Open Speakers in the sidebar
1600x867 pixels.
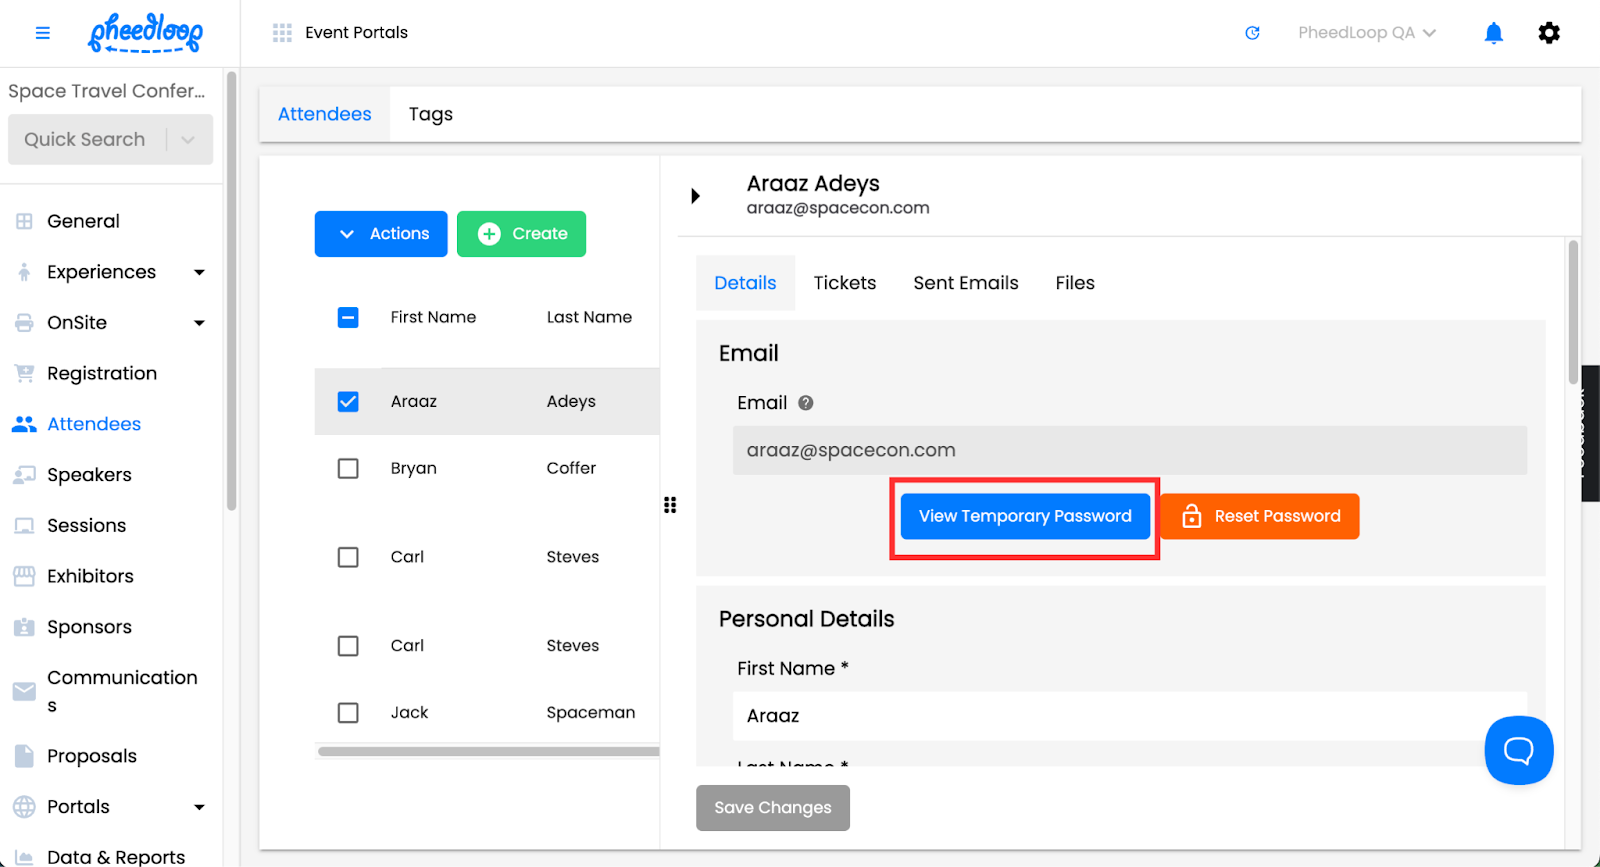pyautogui.click(x=89, y=475)
